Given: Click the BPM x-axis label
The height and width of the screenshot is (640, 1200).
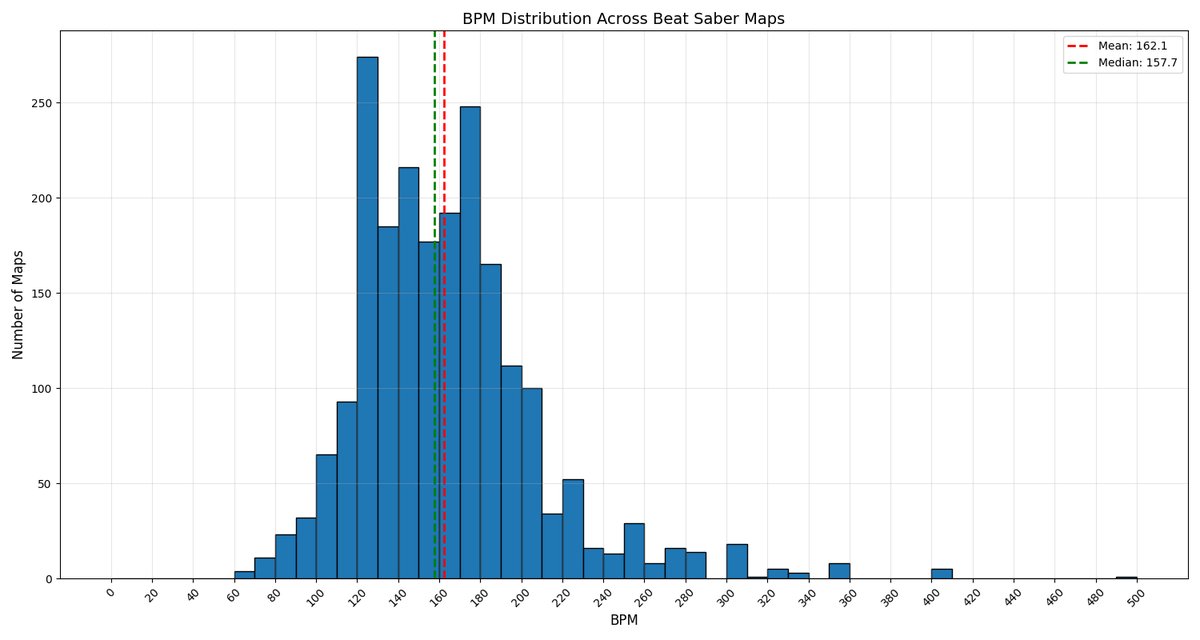Looking at the screenshot, I should coord(624,620).
